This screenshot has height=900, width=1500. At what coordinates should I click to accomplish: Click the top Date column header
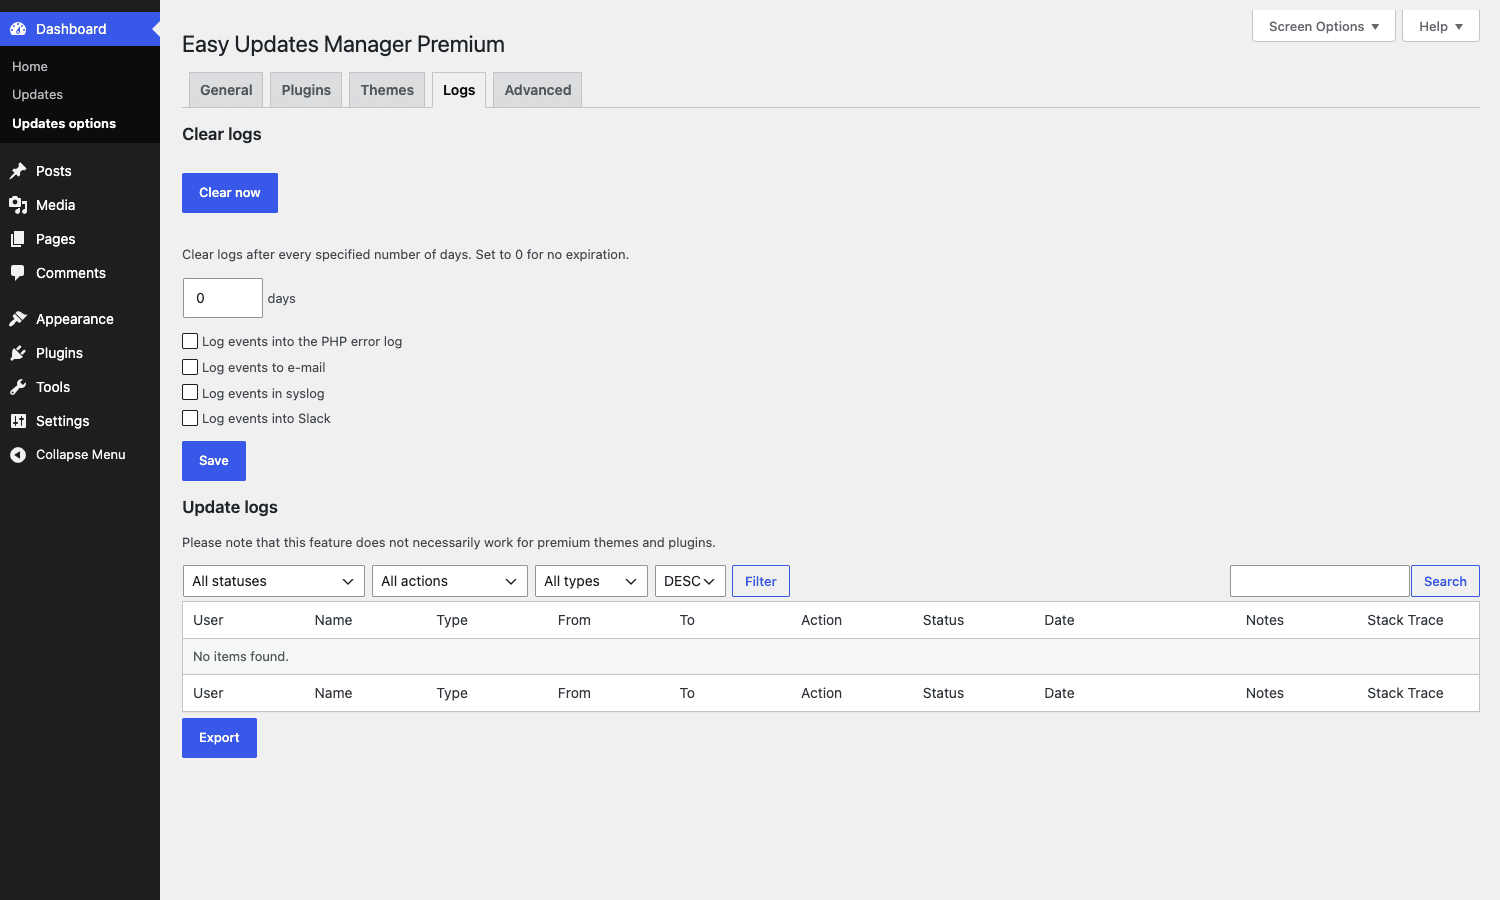click(x=1059, y=620)
